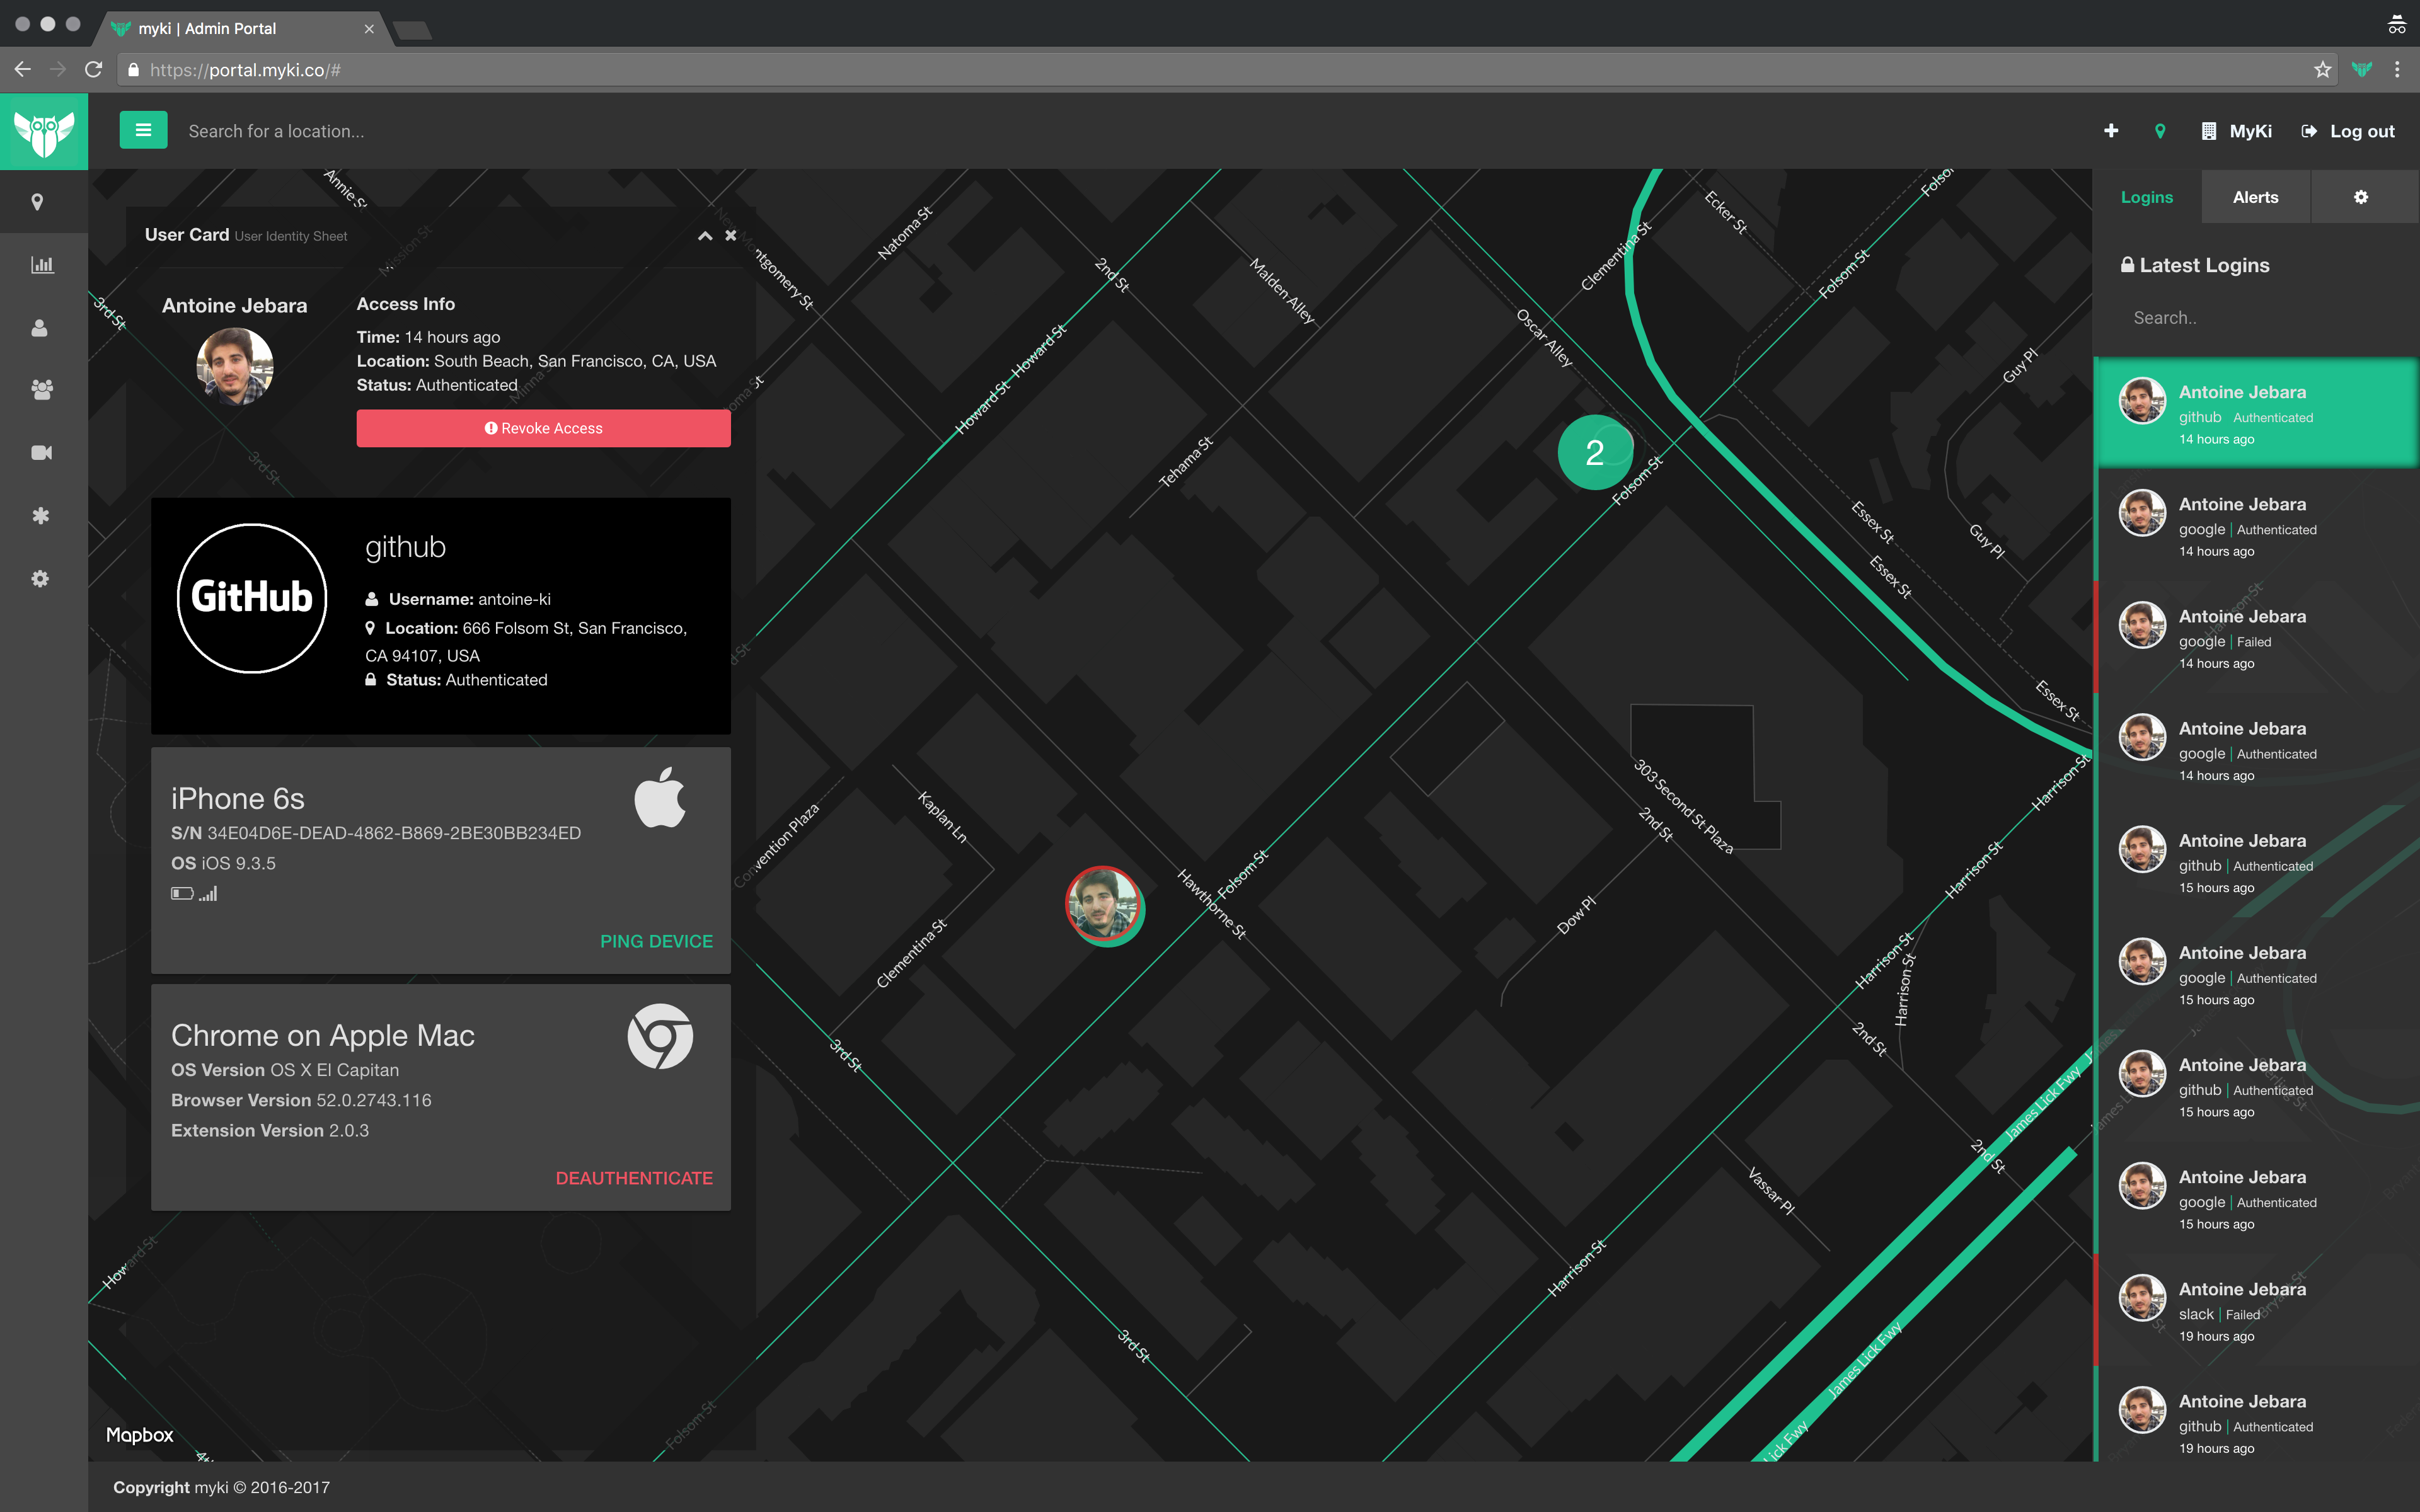This screenshot has height=1512, width=2420.
Task: Open the gear settings tab in right panel
Action: 2361,197
